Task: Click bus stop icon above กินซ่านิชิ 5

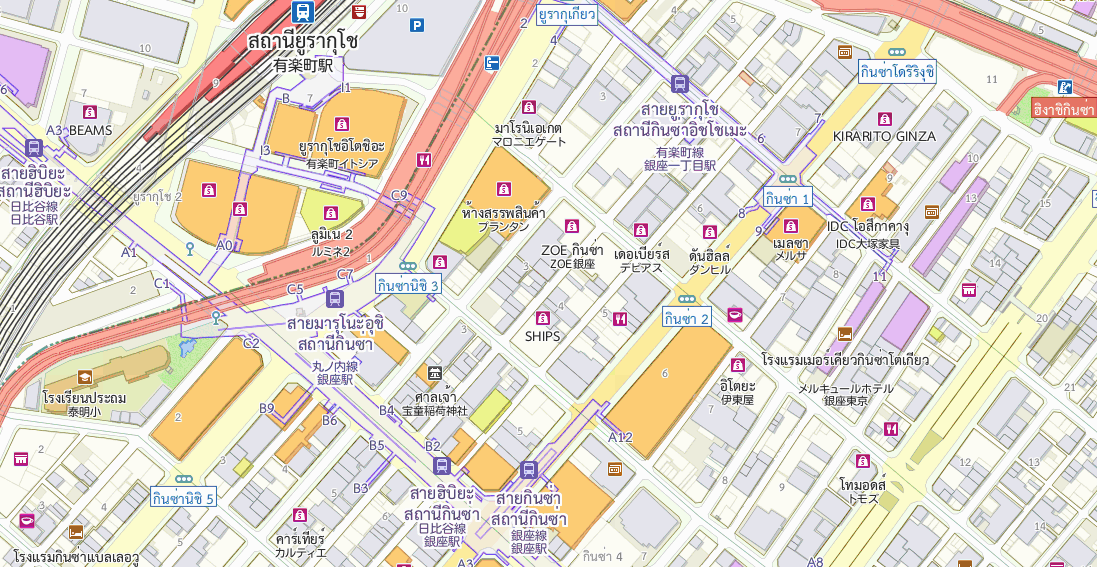Action: [x=184, y=480]
